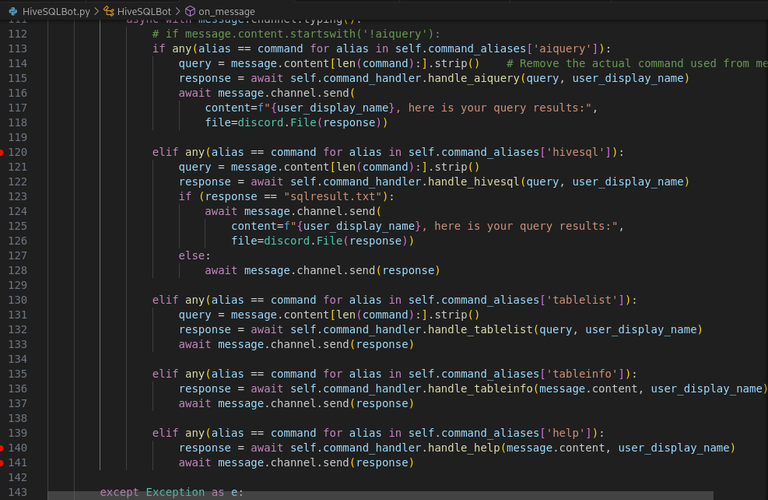768x500 pixels.
Task: Expand breadcrumb chevron after HiveSQLBot.py
Action: (96, 11)
